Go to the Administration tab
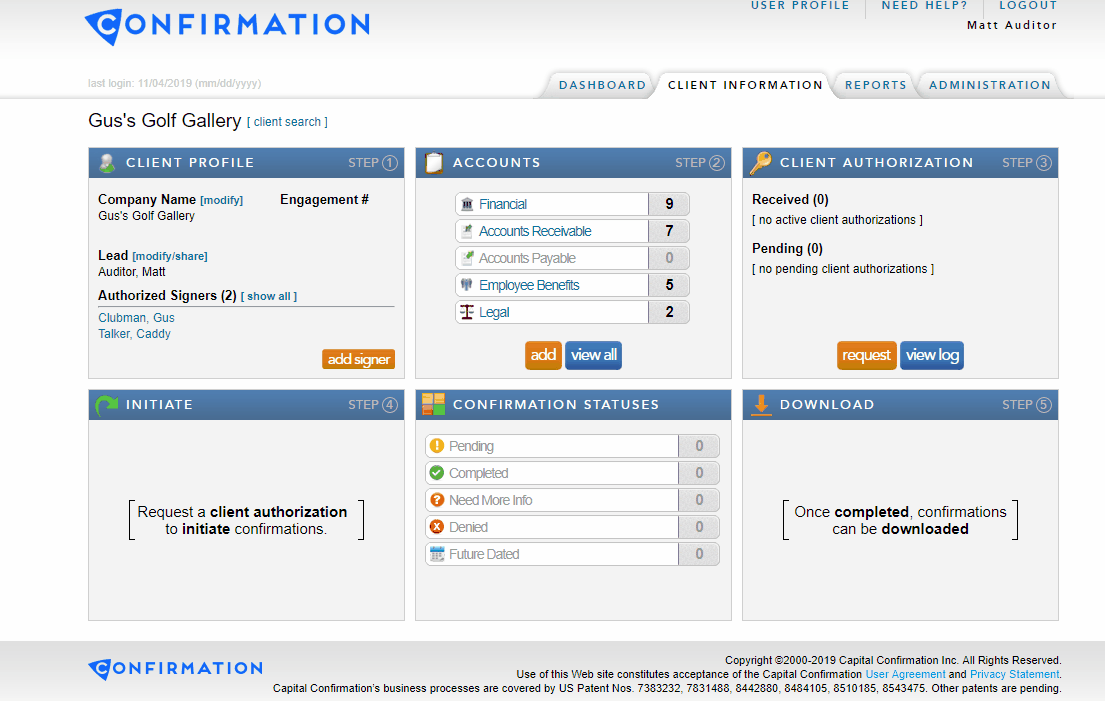1105x701 pixels. click(x=989, y=86)
